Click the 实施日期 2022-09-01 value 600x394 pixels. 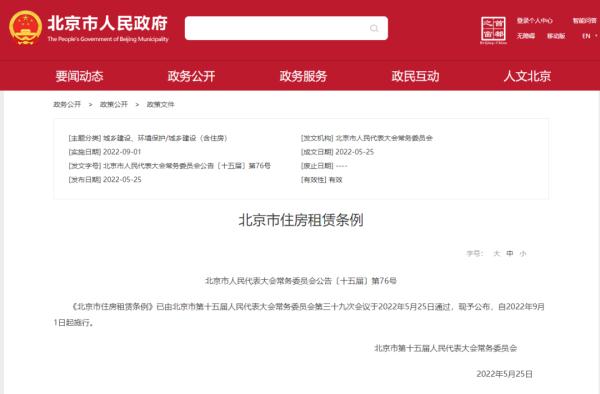click(122, 152)
